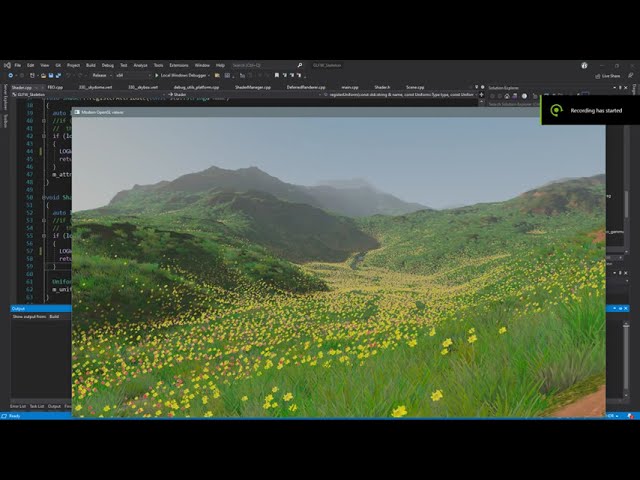Open the Shader class scope dropdown
Viewport: 640px width, 480px height.
click(244, 95)
